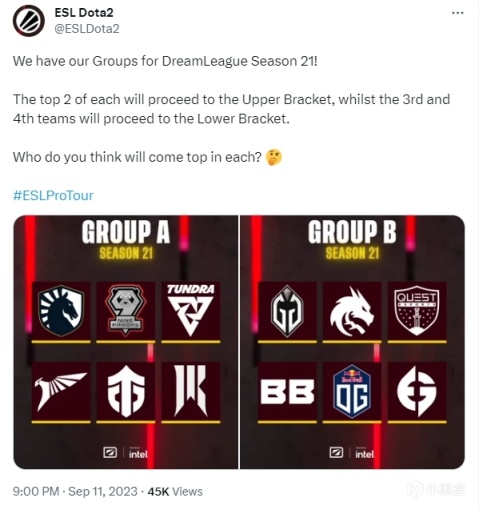The height and width of the screenshot is (510, 479).
Task: Click the 9:00 PM Sep 11, 2023 timestamp
Action: click(x=75, y=491)
